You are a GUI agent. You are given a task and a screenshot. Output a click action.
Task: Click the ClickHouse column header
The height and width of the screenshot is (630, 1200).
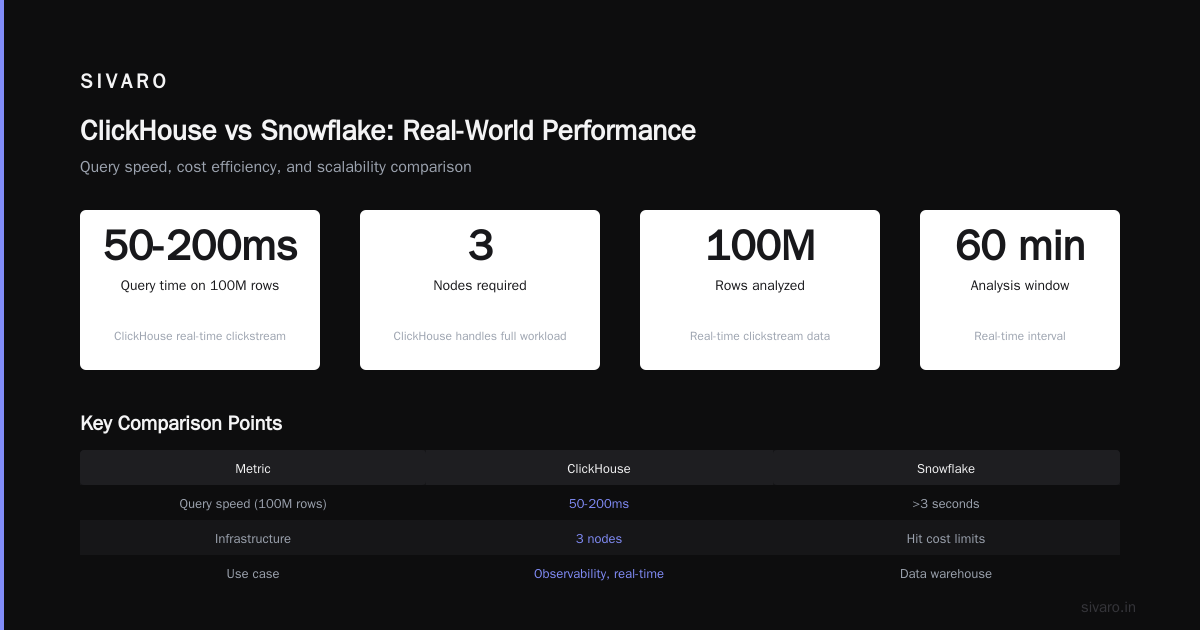tap(599, 468)
